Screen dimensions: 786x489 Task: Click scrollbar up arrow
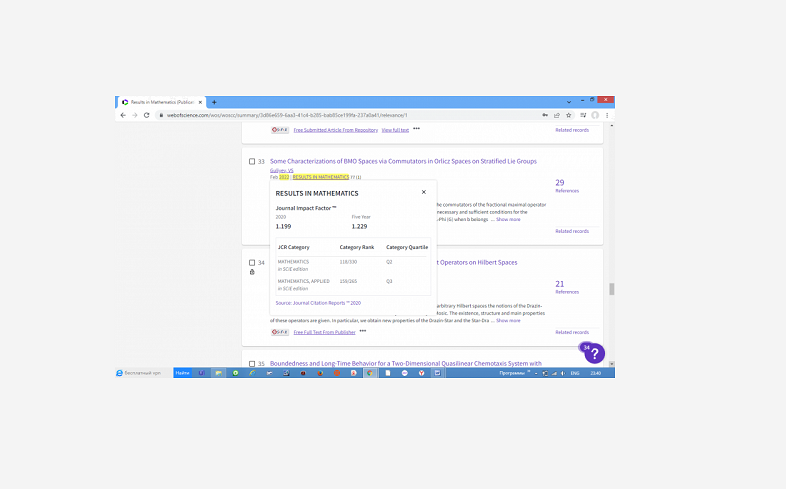(612, 125)
